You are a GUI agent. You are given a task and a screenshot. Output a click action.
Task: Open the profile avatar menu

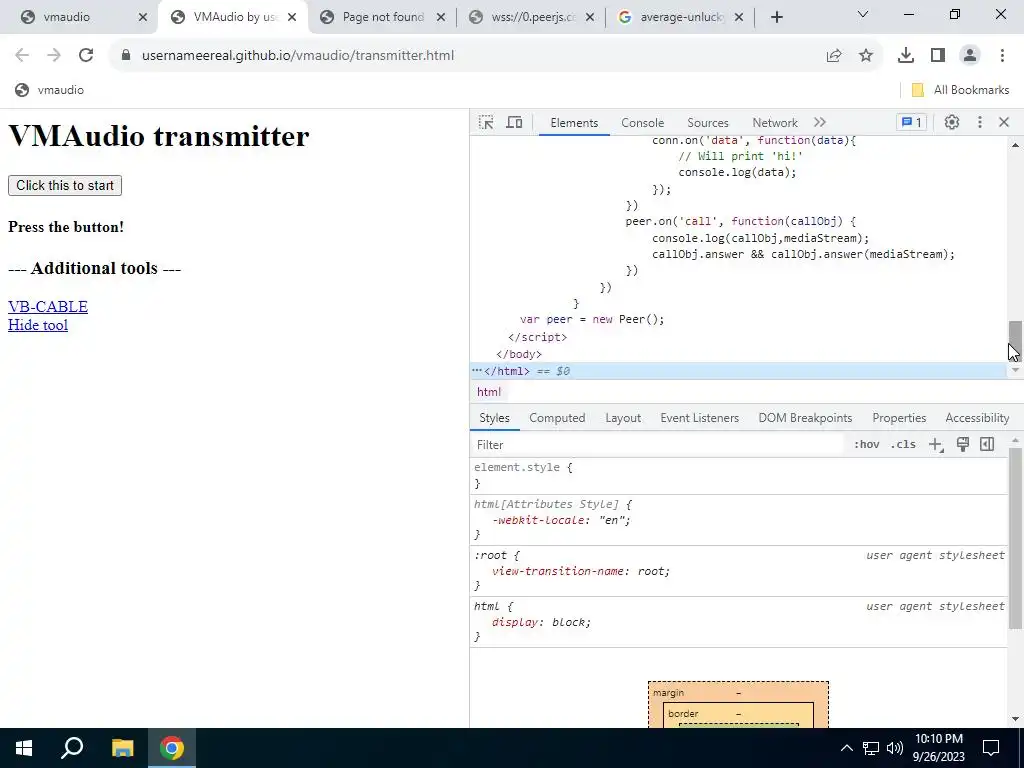[x=970, y=56]
